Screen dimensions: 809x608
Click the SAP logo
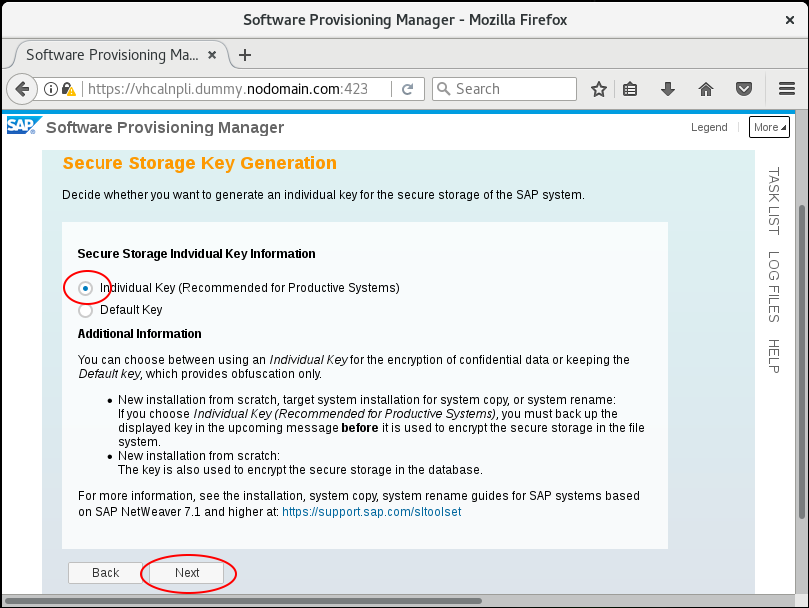(x=22, y=126)
